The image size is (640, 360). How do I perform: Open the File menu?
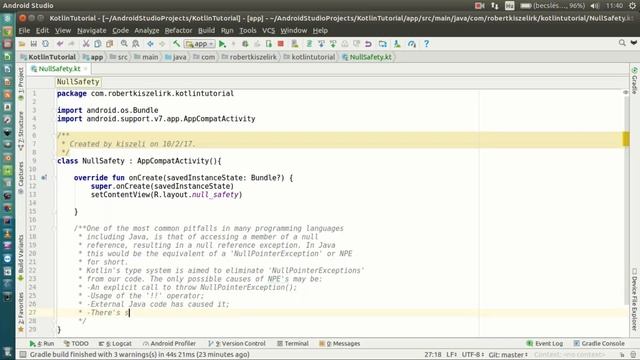tap(24, 31)
